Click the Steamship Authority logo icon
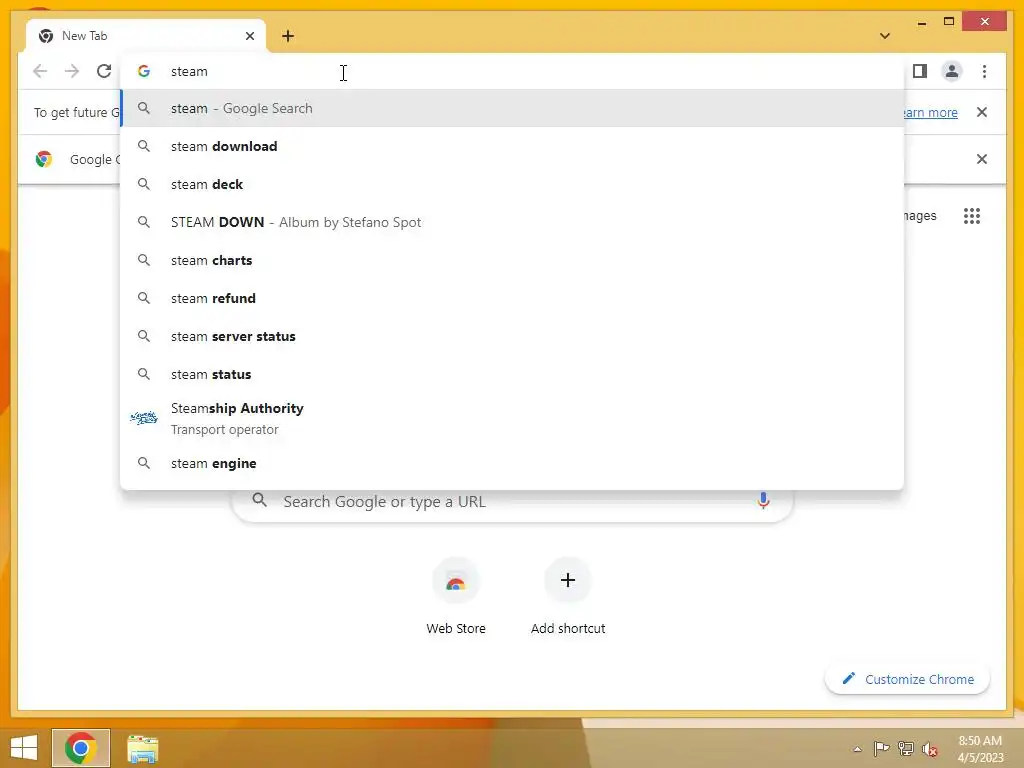The width and height of the screenshot is (1024, 768). pyautogui.click(x=144, y=418)
